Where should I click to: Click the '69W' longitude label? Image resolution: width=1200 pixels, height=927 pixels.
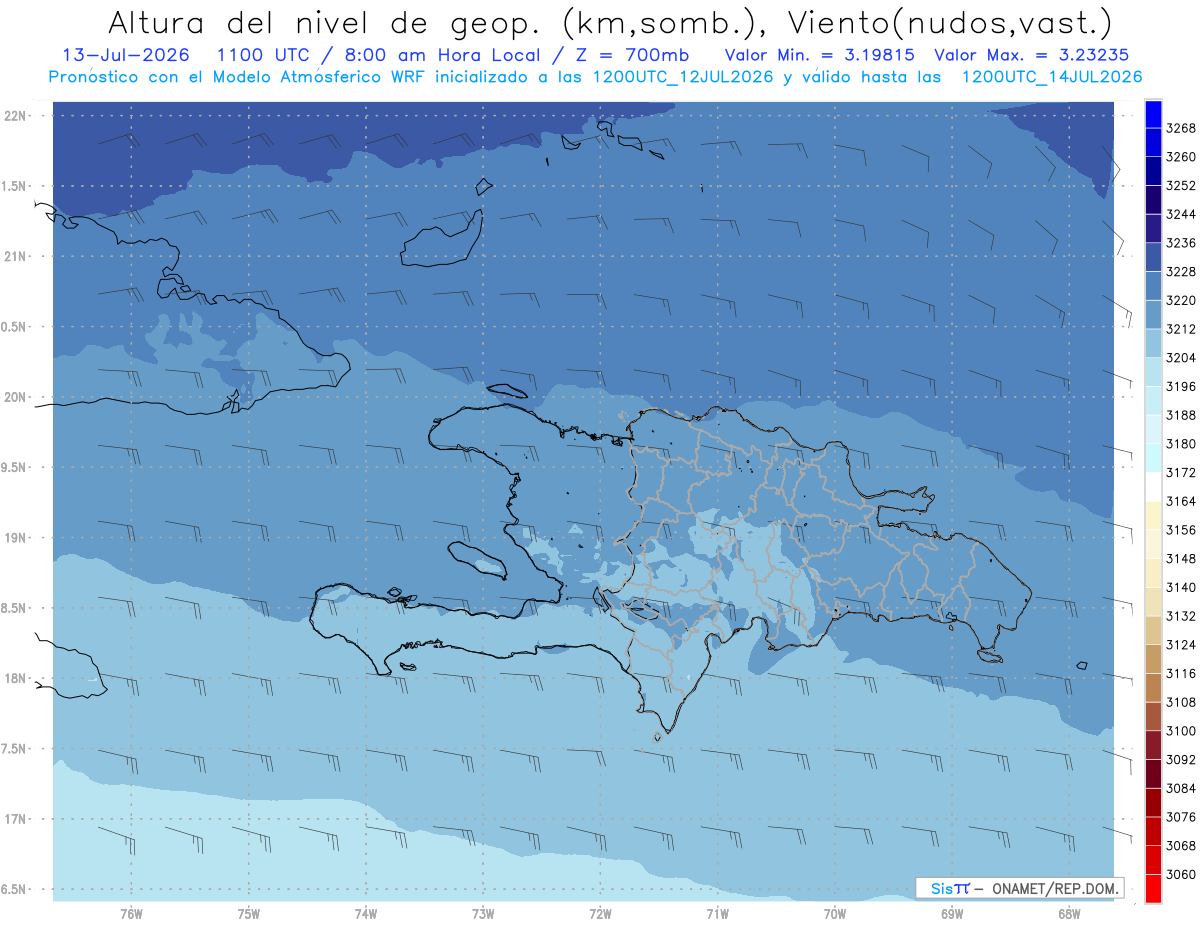point(952,913)
